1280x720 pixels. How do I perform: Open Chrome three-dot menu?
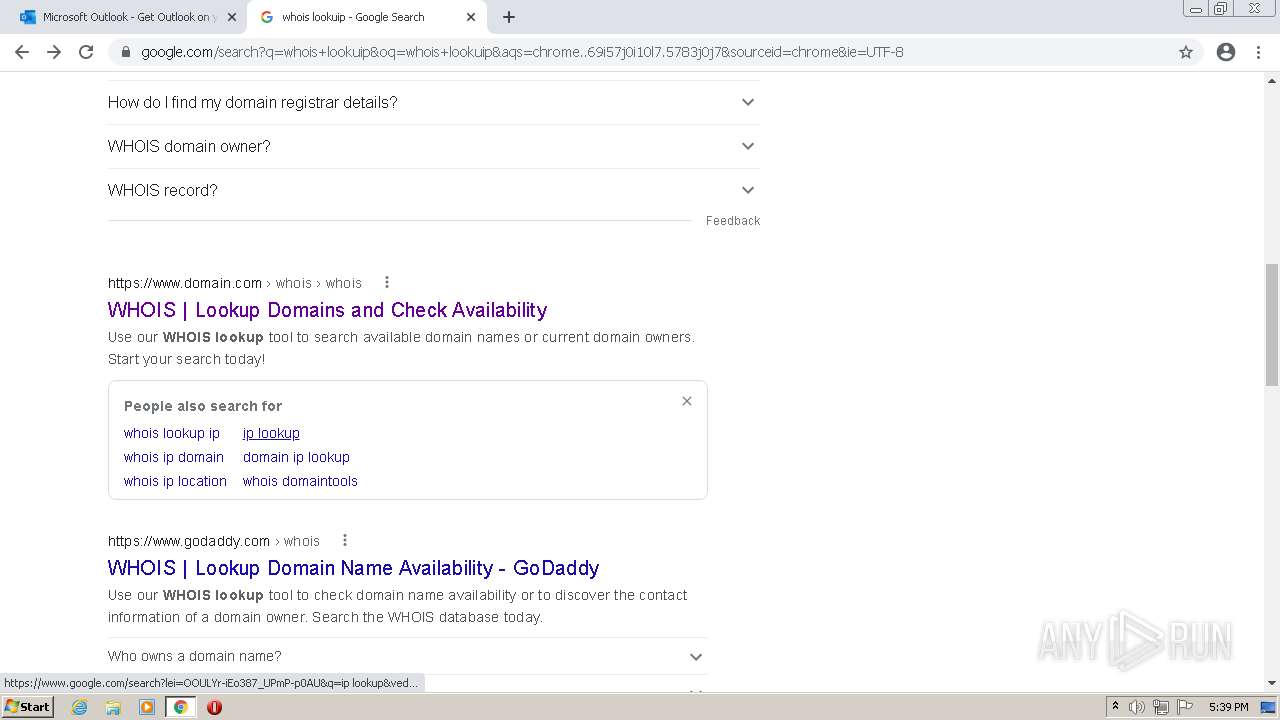coord(1258,52)
